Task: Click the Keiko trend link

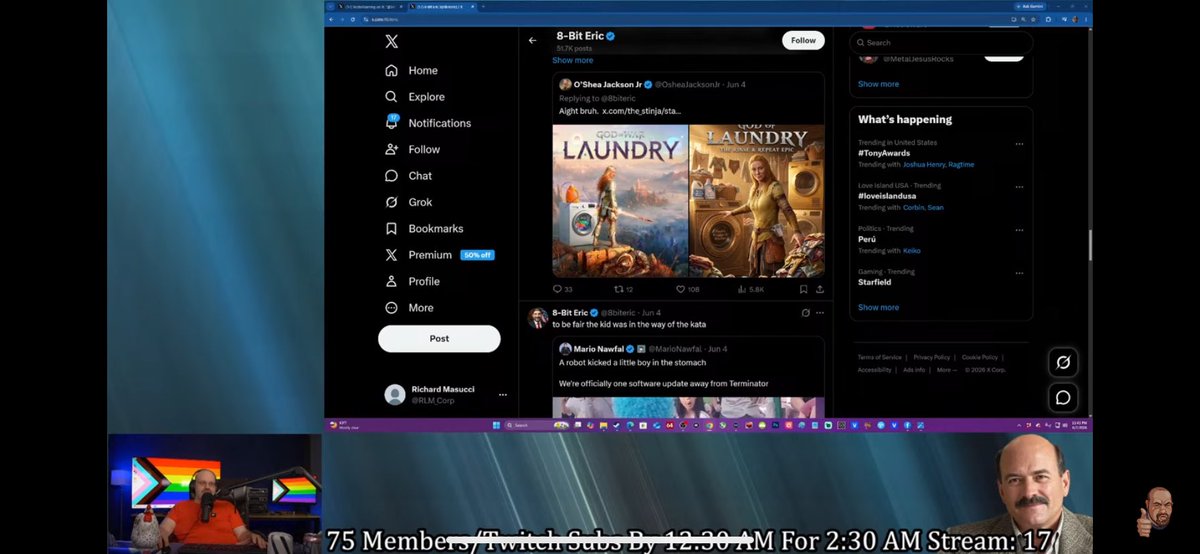Action: 912,250
